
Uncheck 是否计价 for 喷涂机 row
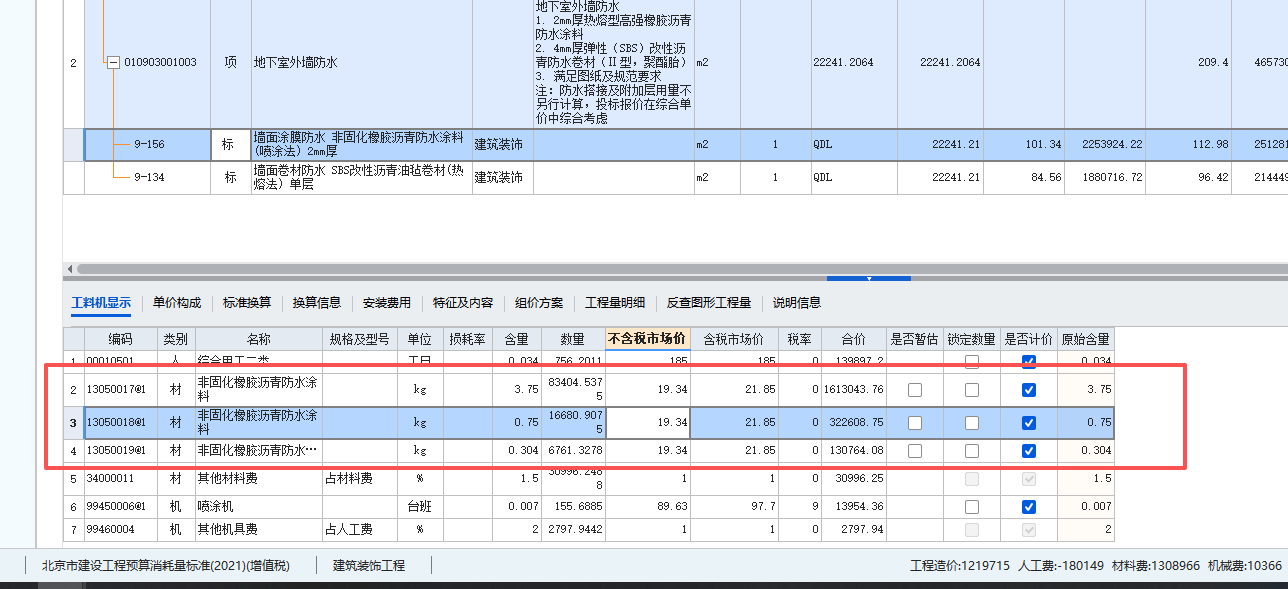pos(1029,507)
